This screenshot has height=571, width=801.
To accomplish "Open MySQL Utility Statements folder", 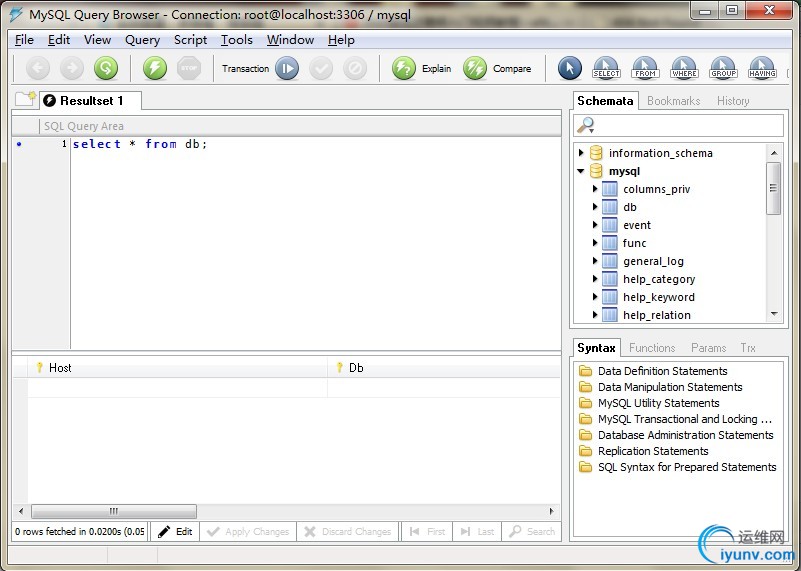I will point(658,403).
